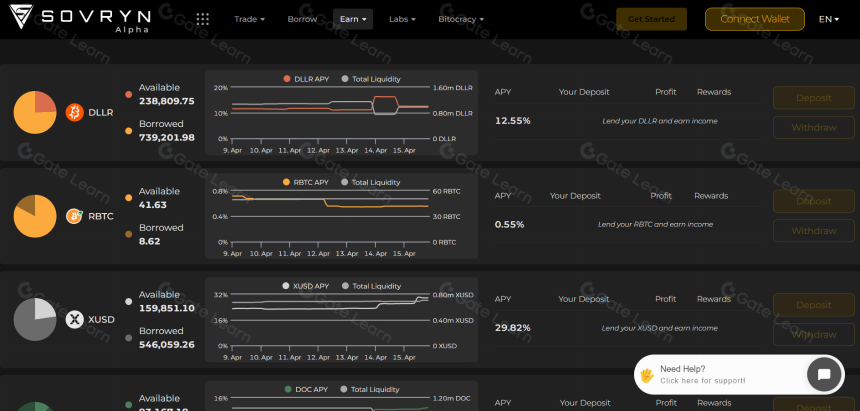
Task: Click XUSD borrowed value 546,059.26
Action: tap(167, 345)
